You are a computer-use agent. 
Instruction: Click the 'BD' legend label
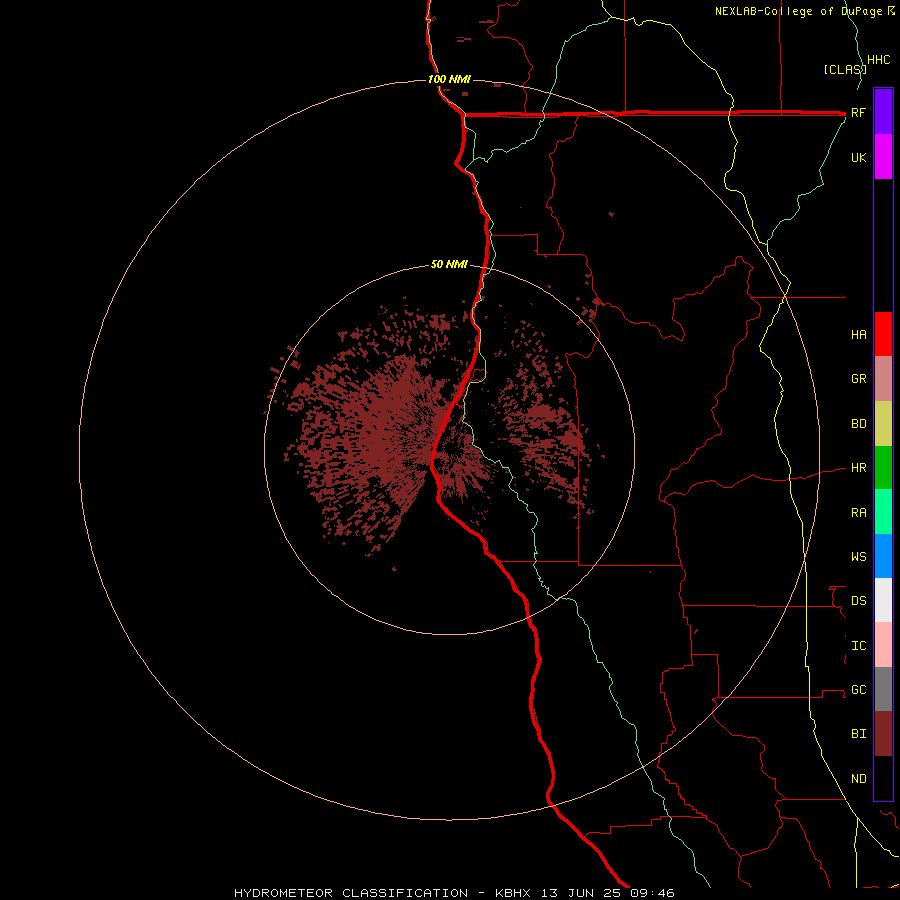tap(858, 424)
